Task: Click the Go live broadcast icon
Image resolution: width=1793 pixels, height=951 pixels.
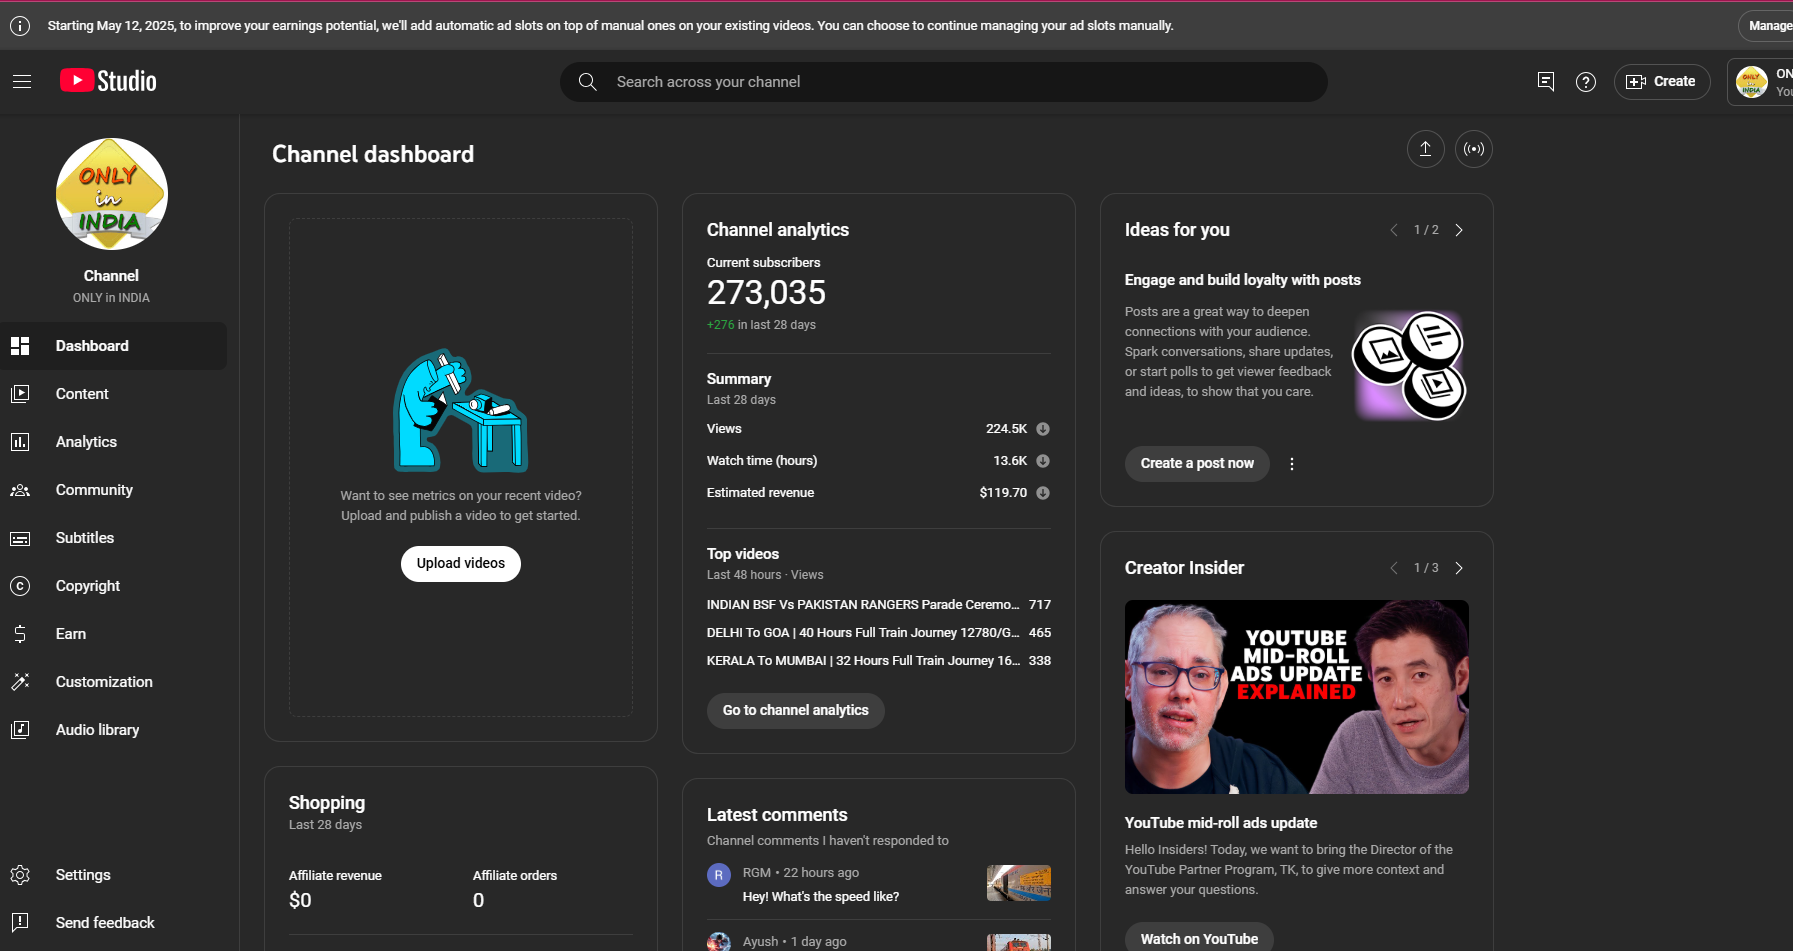Action: click(x=1474, y=149)
